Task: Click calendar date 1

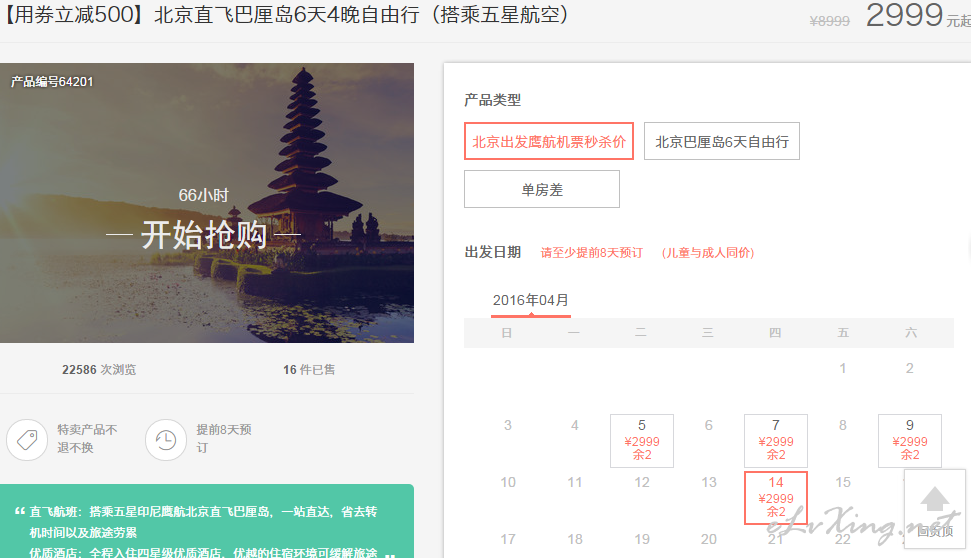Action: (843, 368)
